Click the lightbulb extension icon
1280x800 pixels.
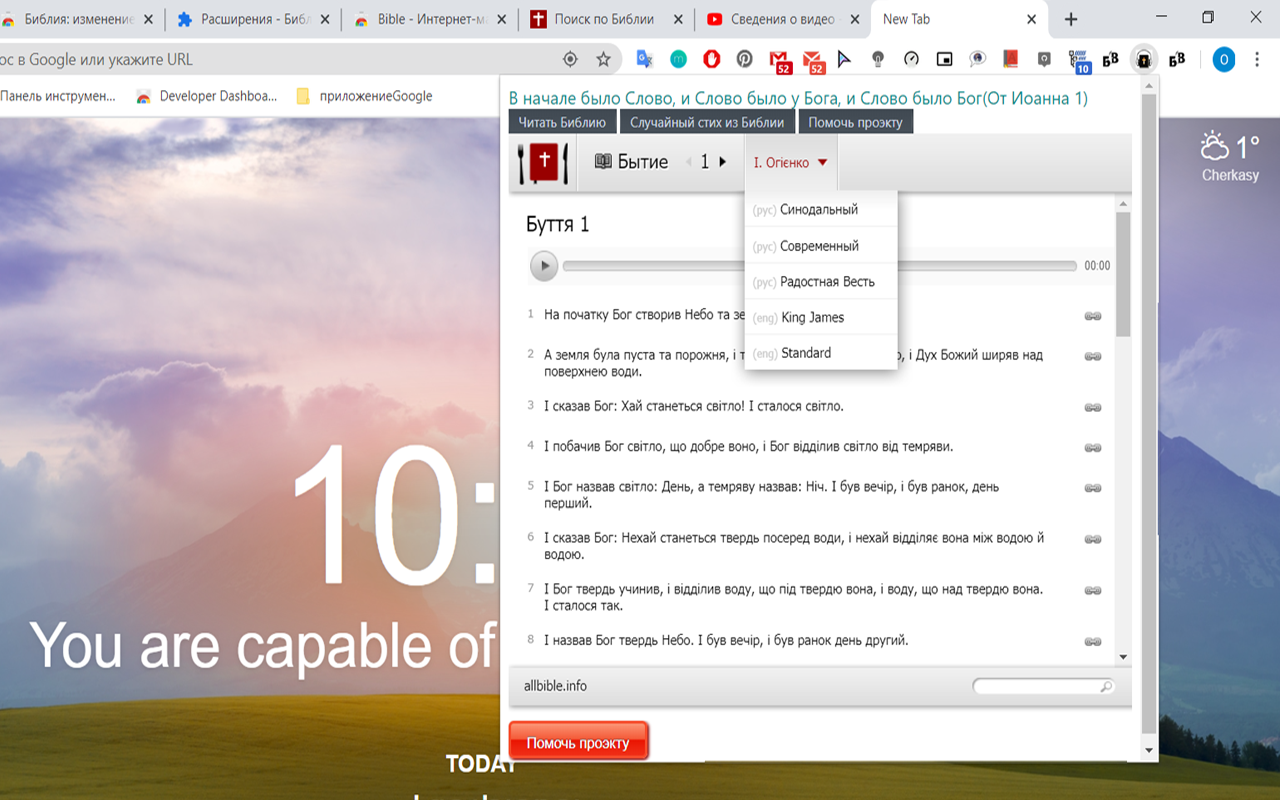coord(878,59)
